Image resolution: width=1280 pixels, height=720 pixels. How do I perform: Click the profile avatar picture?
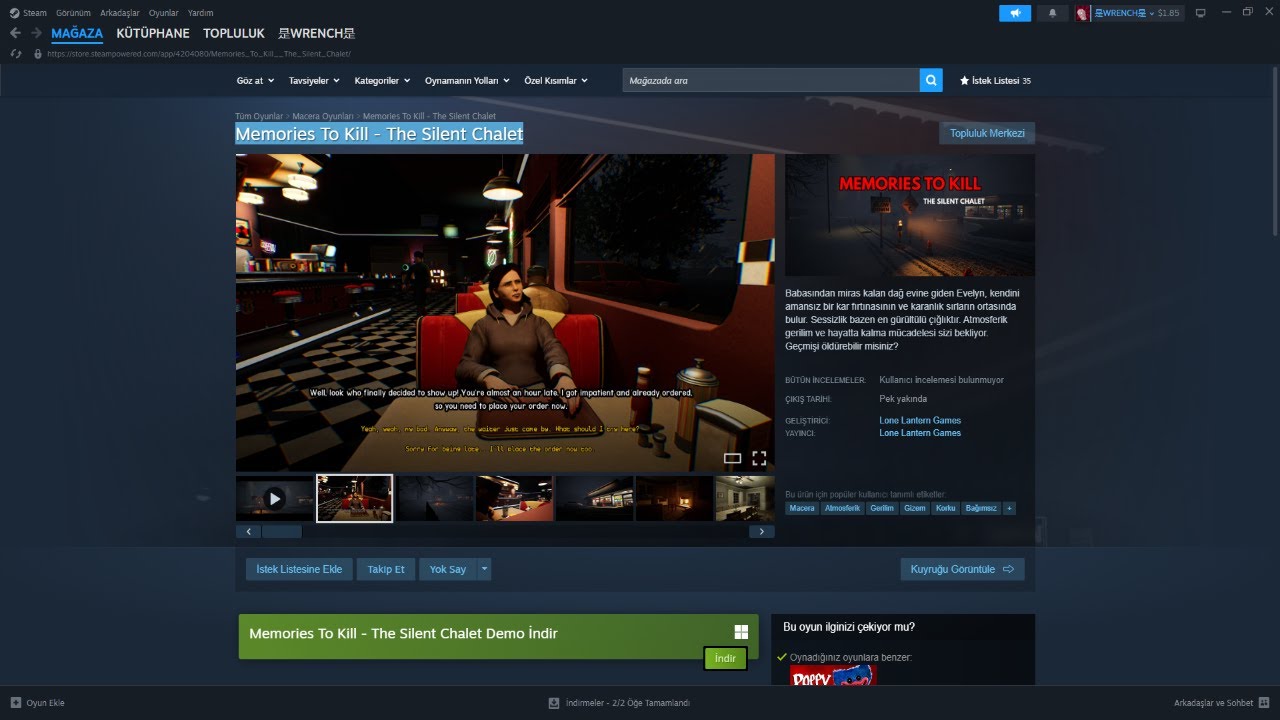(x=1082, y=13)
